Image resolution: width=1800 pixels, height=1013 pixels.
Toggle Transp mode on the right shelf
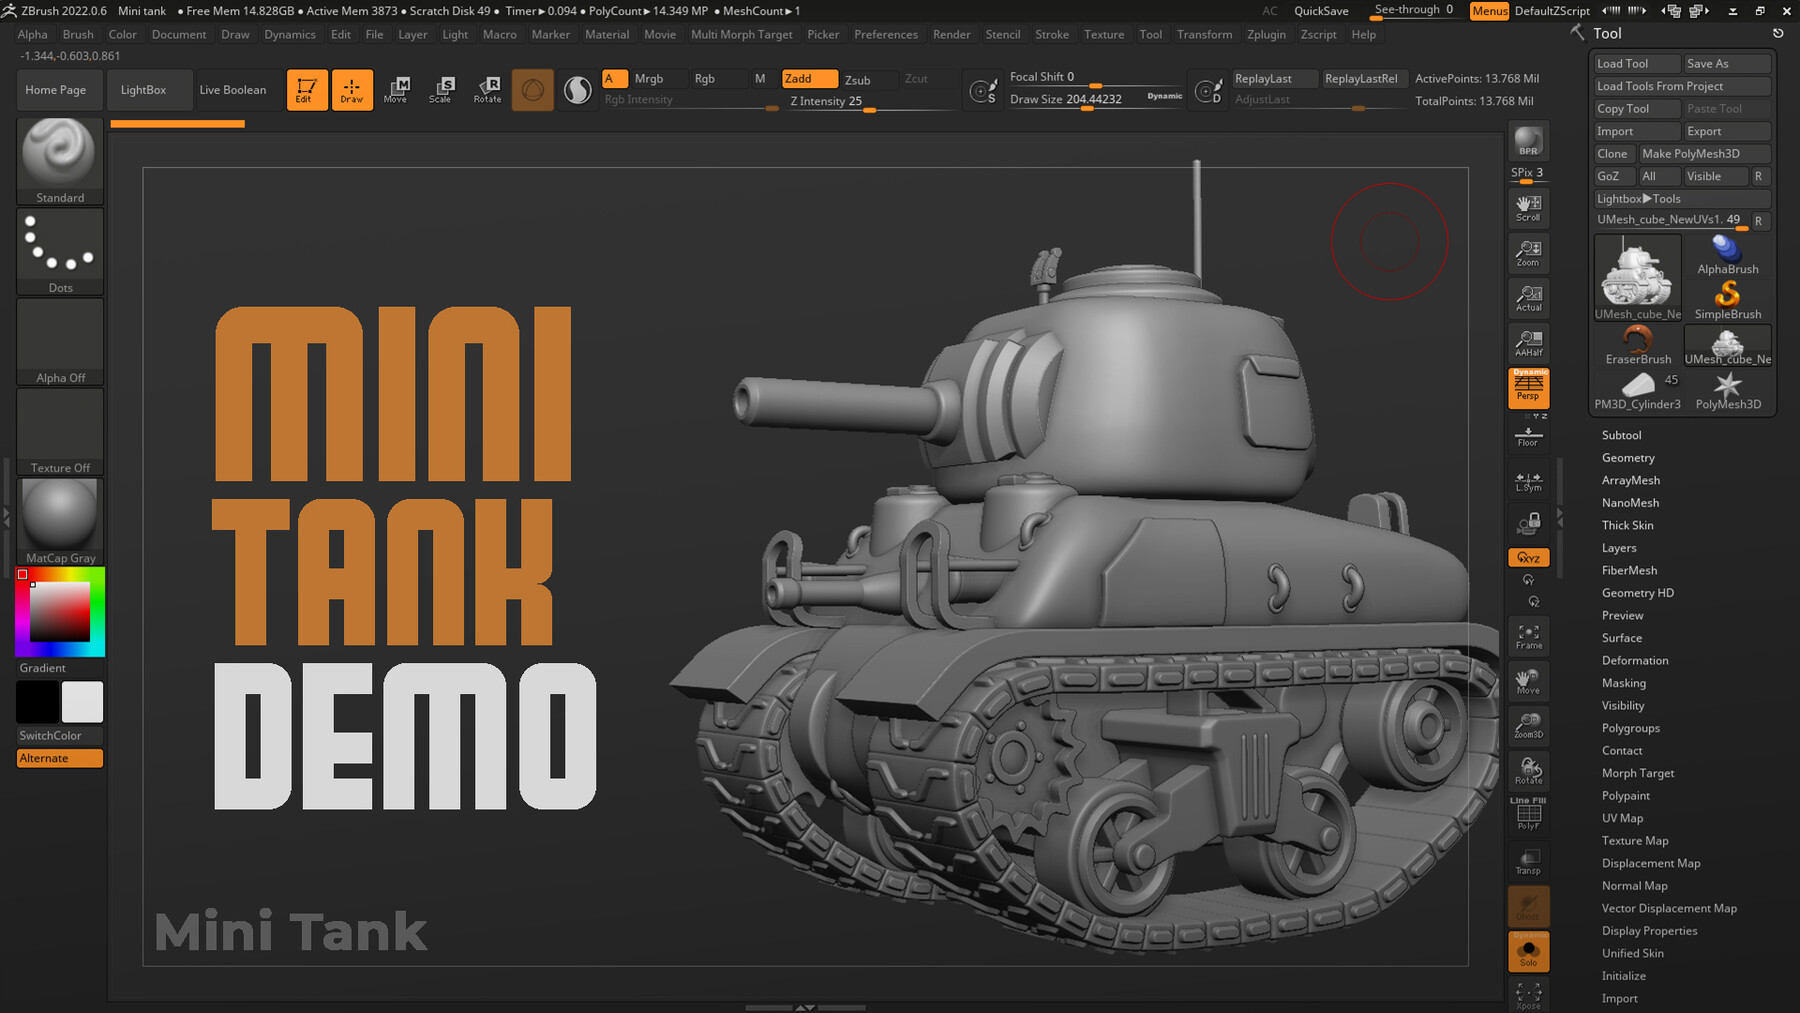(x=1528, y=860)
